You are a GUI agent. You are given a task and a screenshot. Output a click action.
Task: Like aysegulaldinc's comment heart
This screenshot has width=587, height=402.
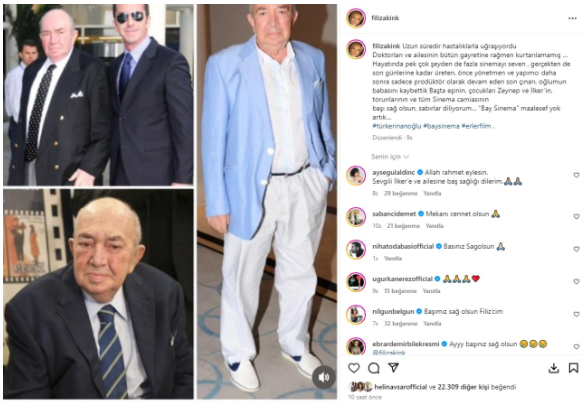pos(576,175)
